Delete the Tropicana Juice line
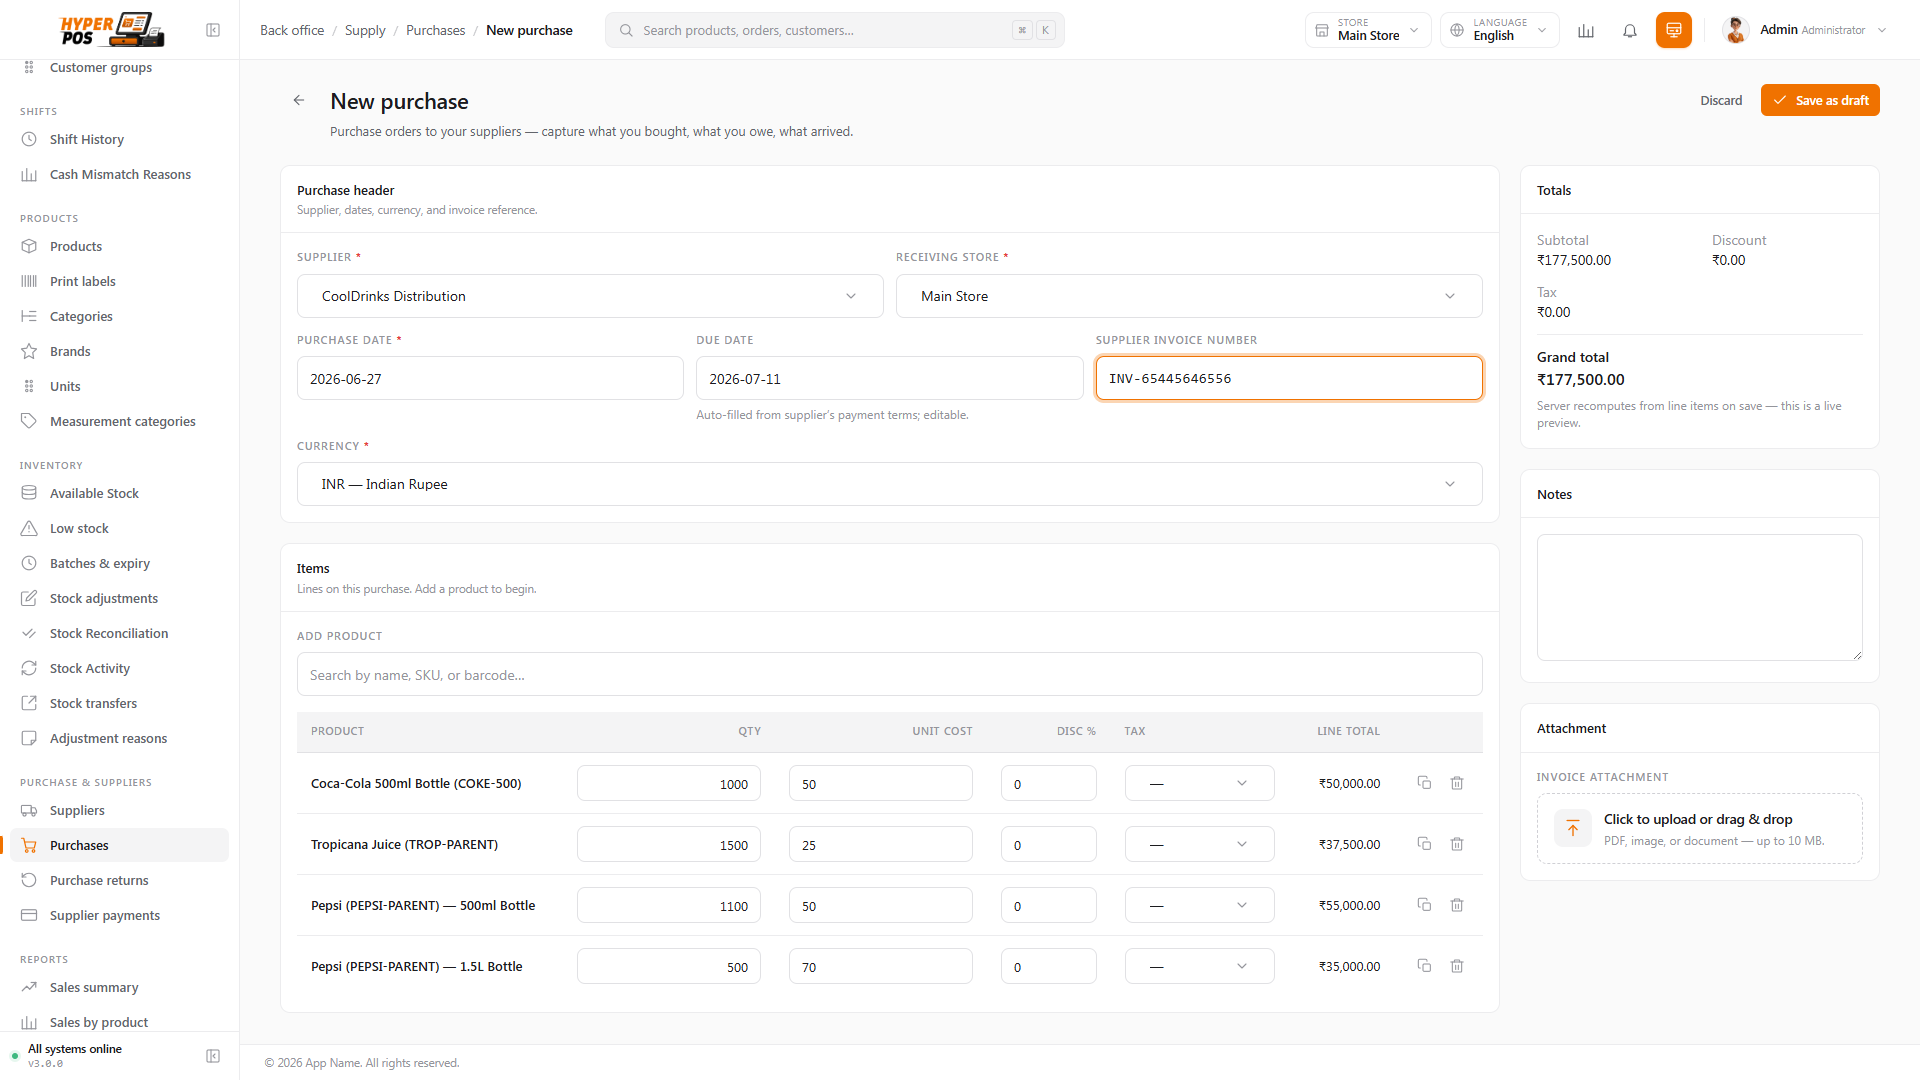1920x1080 pixels. [1457, 844]
